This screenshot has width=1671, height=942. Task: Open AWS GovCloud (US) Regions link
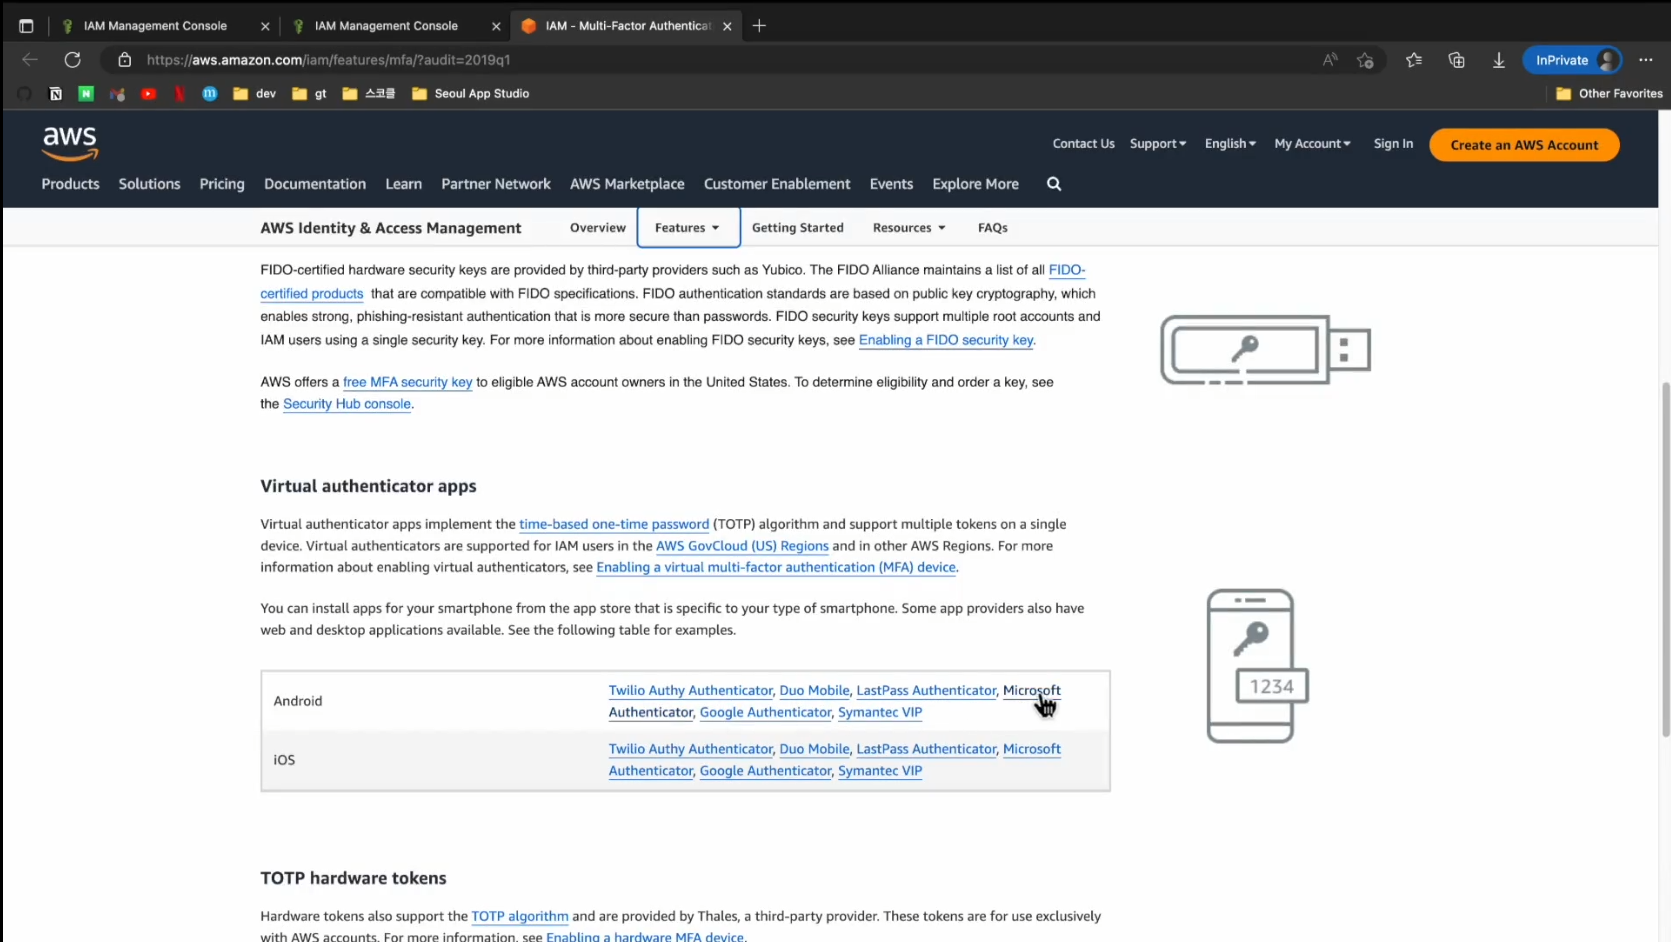pyautogui.click(x=742, y=546)
